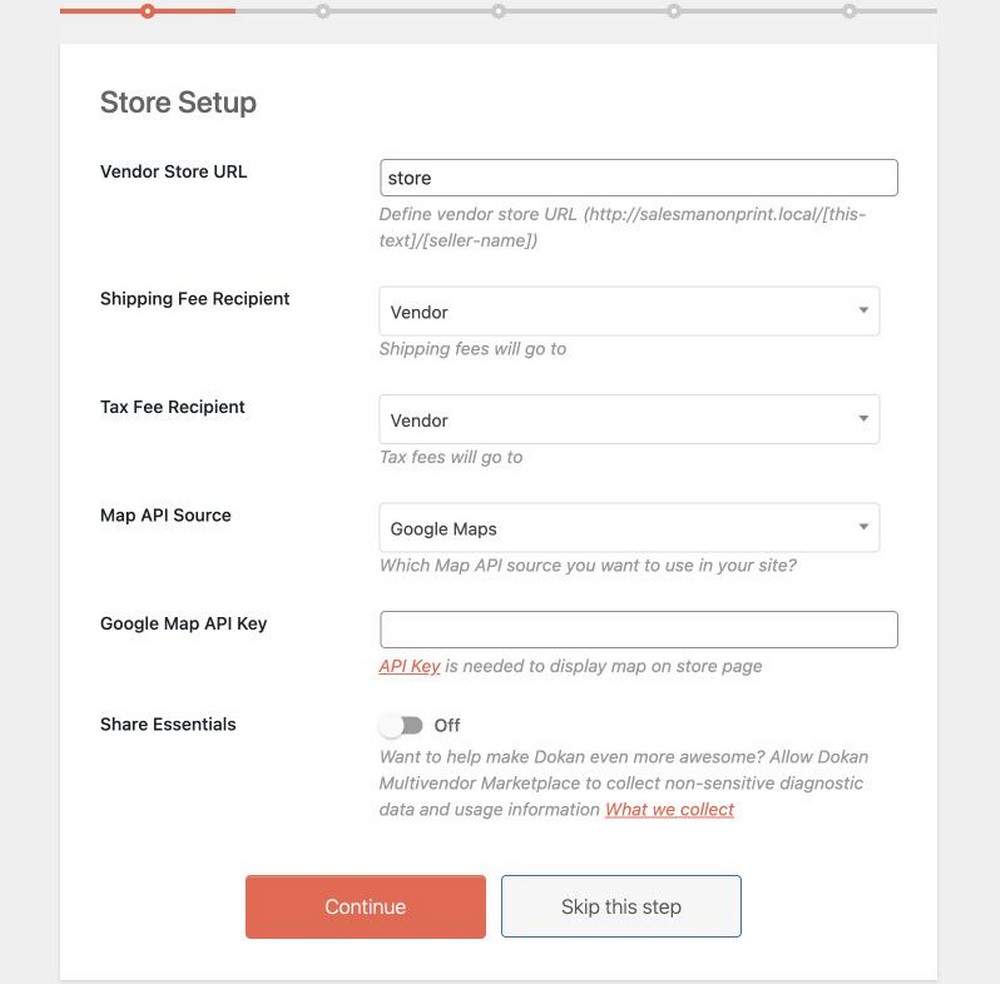Click the third step circle in progress bar
1000x984 pixels.
pyautogui.click(x=499, y=11)
